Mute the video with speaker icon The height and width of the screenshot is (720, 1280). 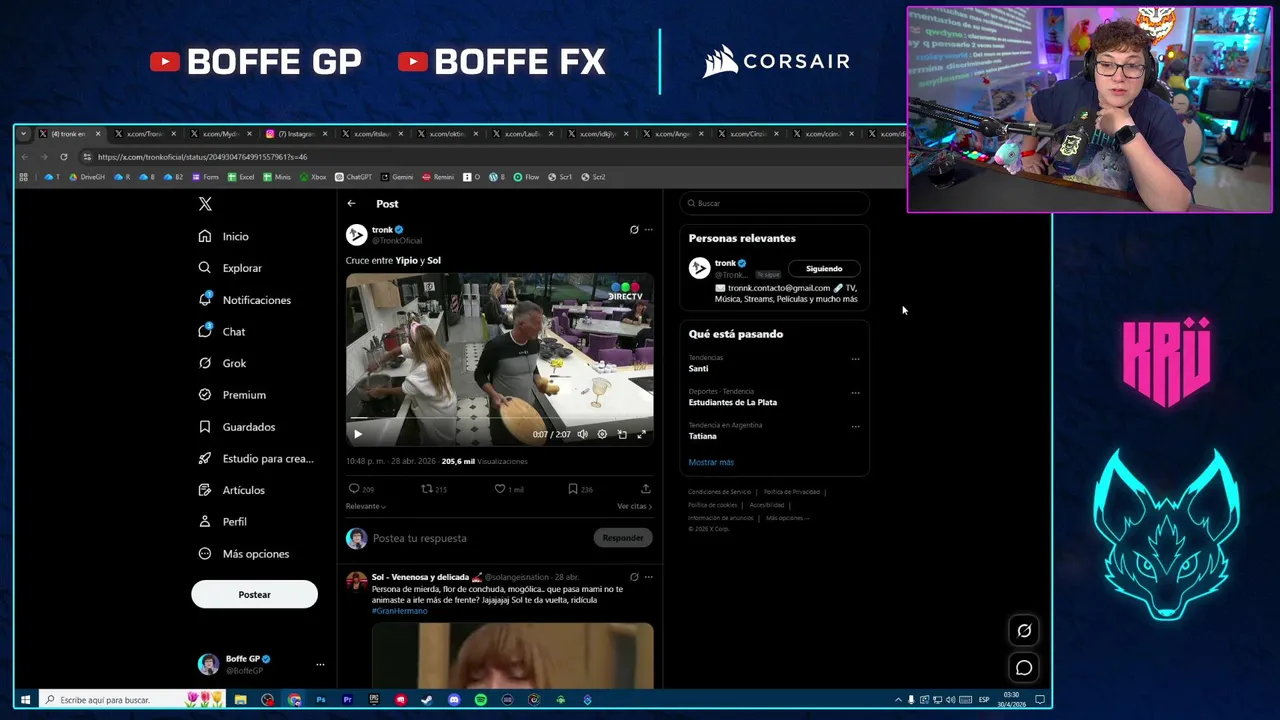click(x=582, y=434)
